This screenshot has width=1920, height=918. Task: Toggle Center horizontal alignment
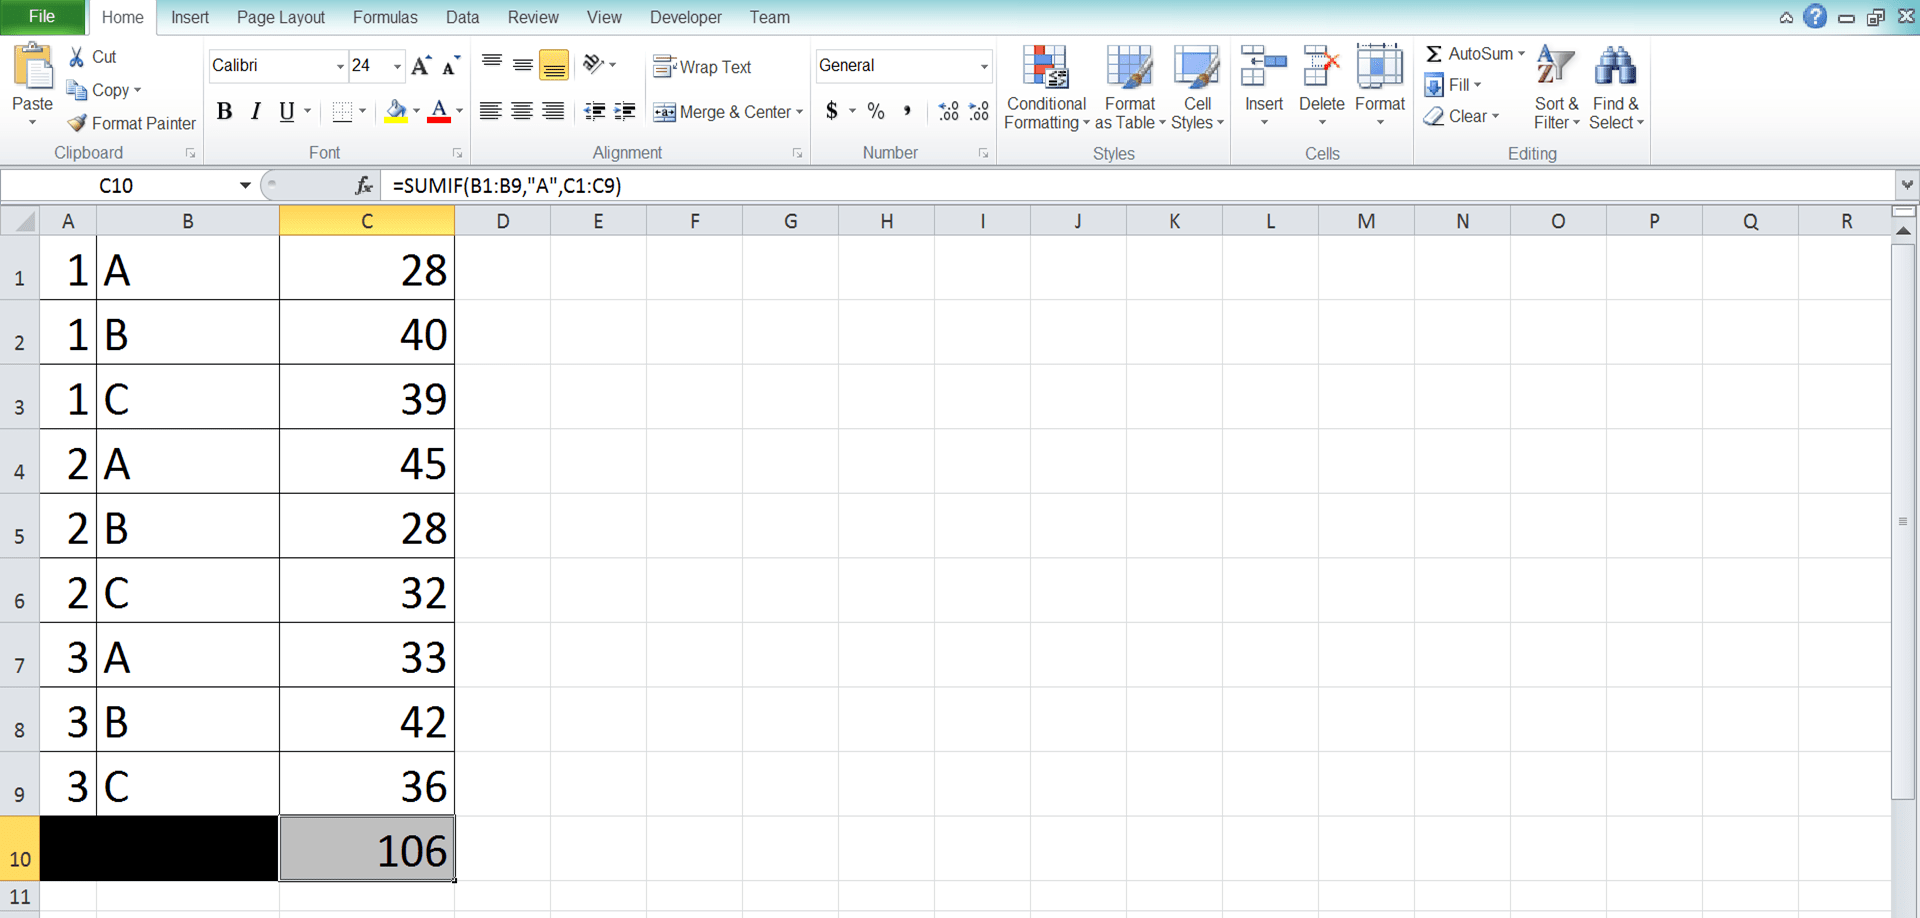pyautogui.click(x=521, y=111)
